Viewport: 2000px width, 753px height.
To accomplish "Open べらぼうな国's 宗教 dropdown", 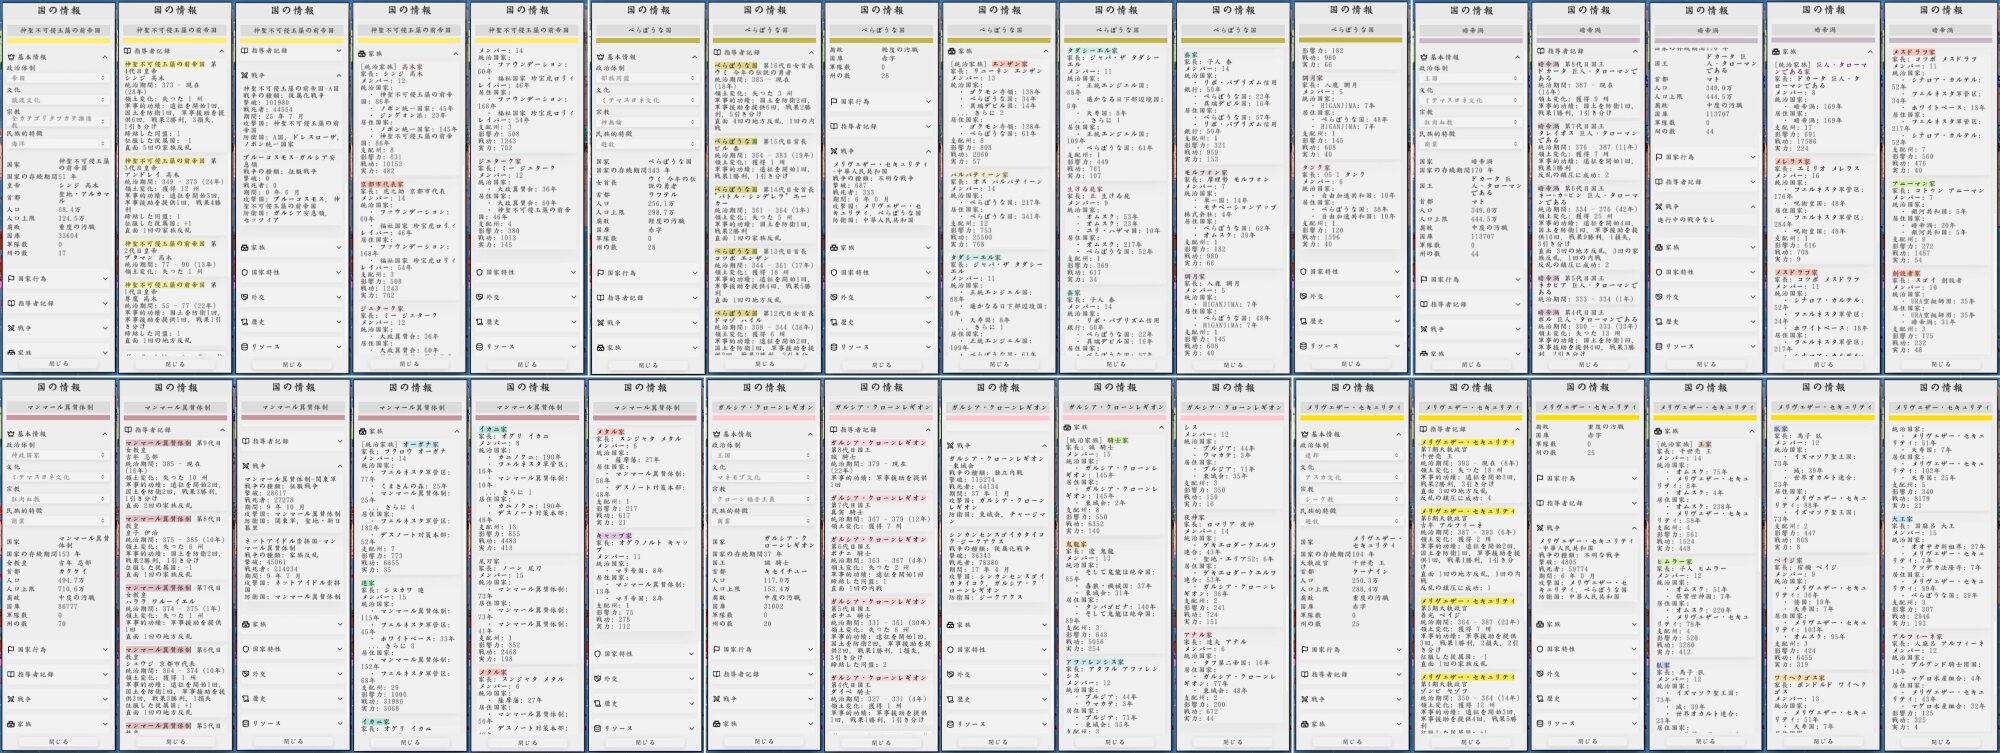I will tap(647, 123).
